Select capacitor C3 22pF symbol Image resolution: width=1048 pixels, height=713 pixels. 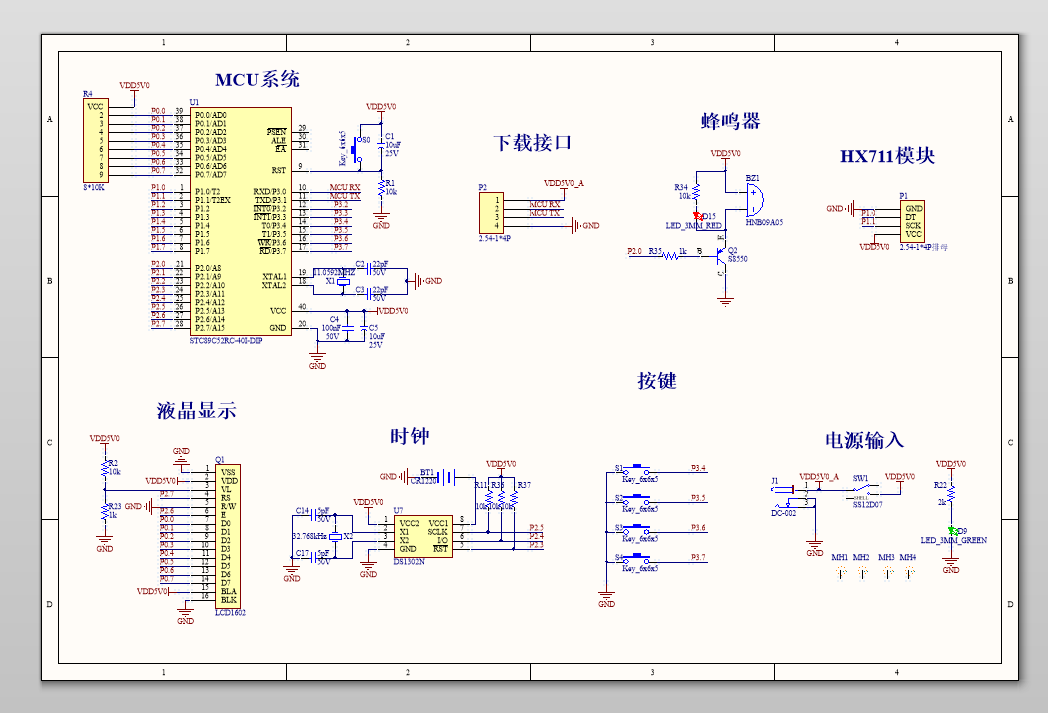coord(368,294)
